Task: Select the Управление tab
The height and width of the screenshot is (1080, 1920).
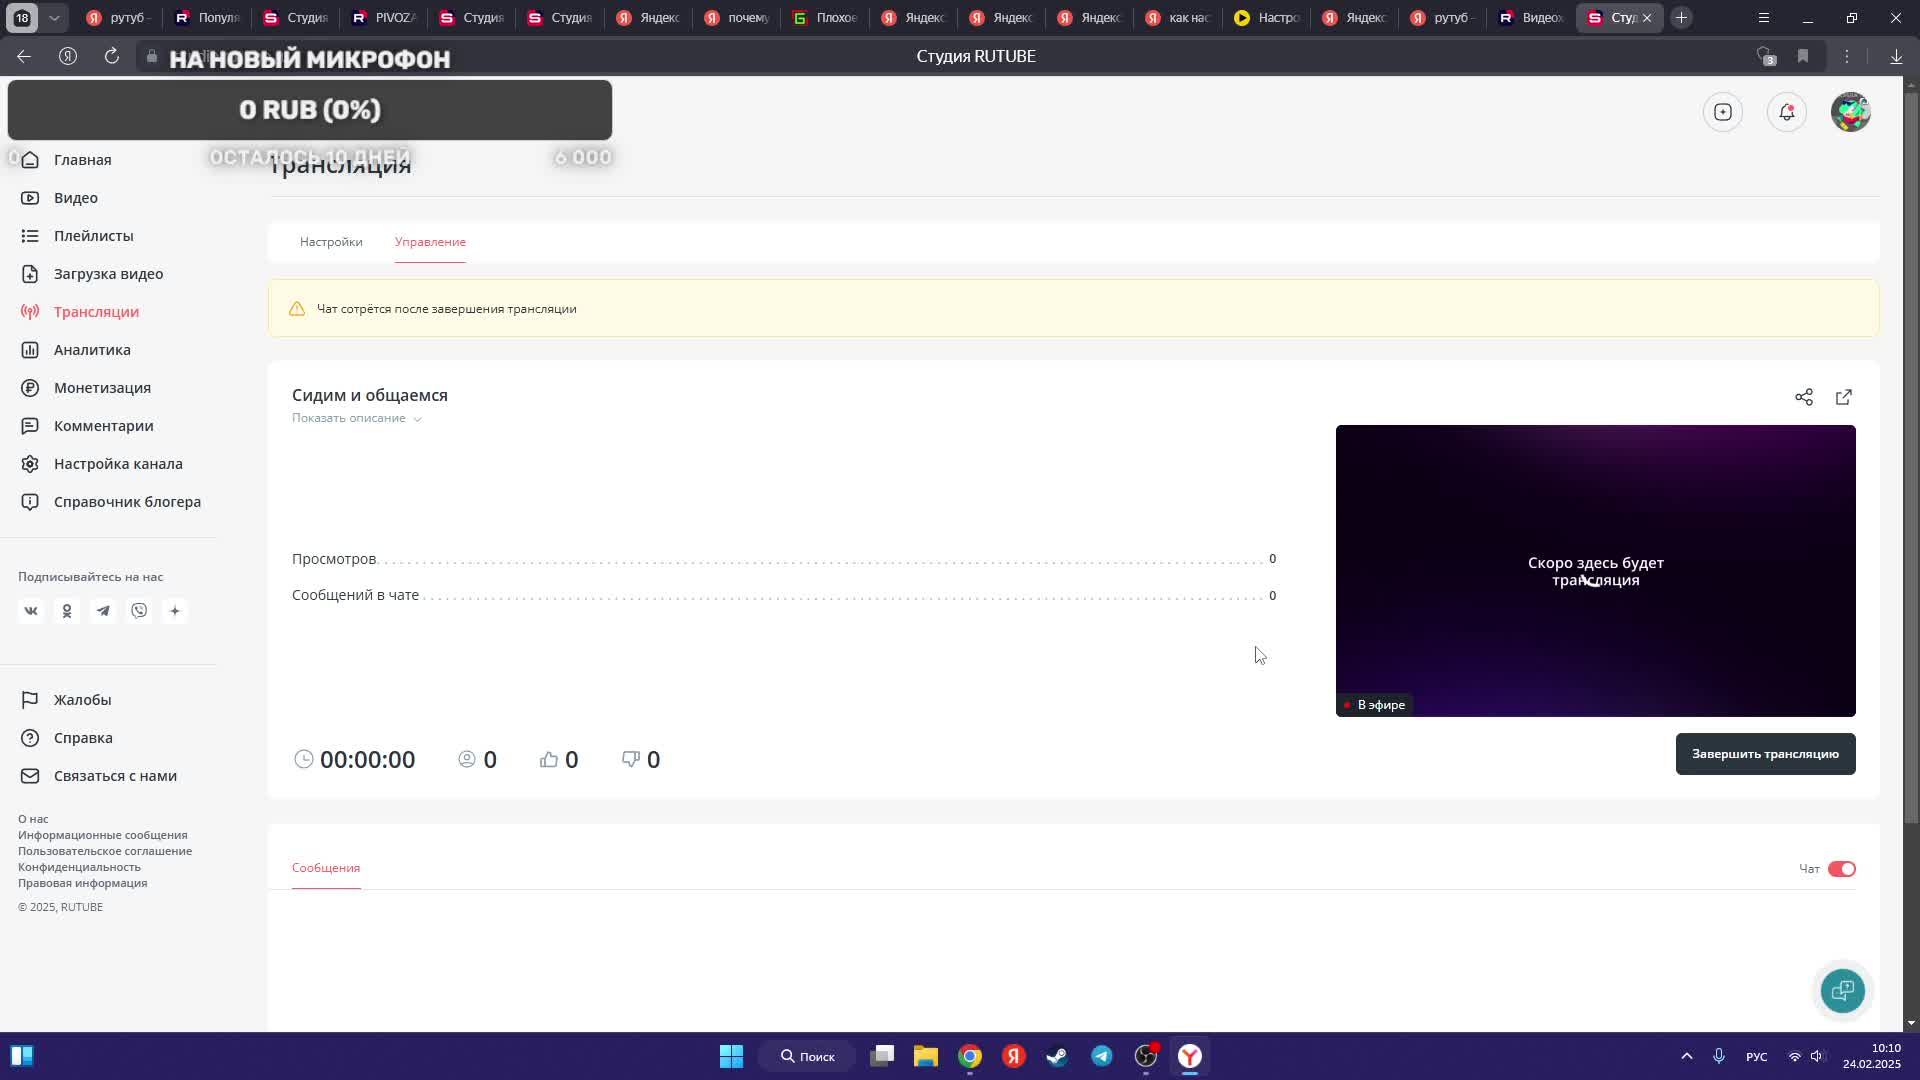Action: point(430,242)
